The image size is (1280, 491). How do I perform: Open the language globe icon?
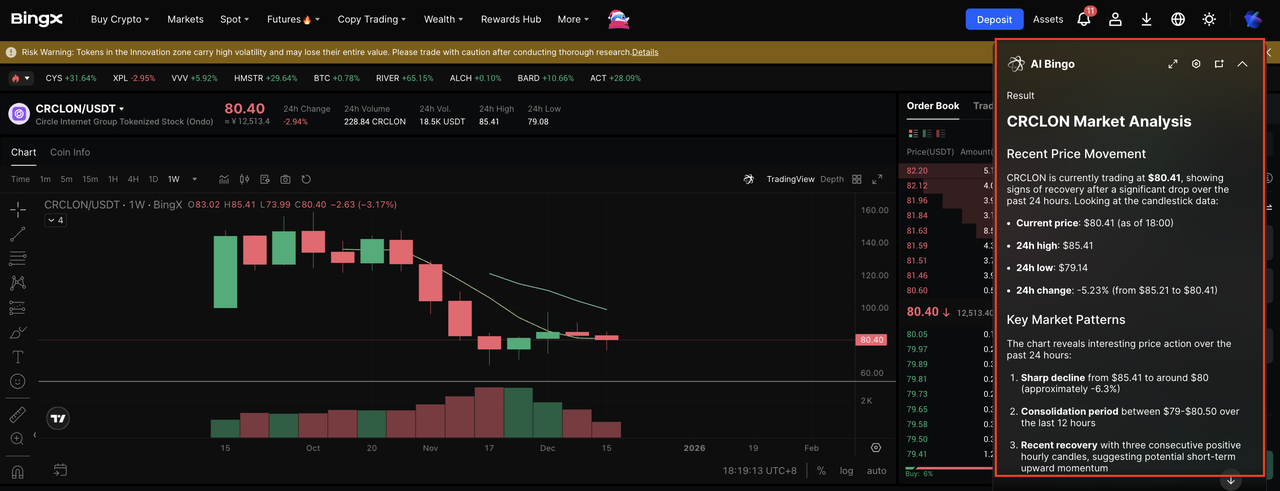coord(1178,19)
